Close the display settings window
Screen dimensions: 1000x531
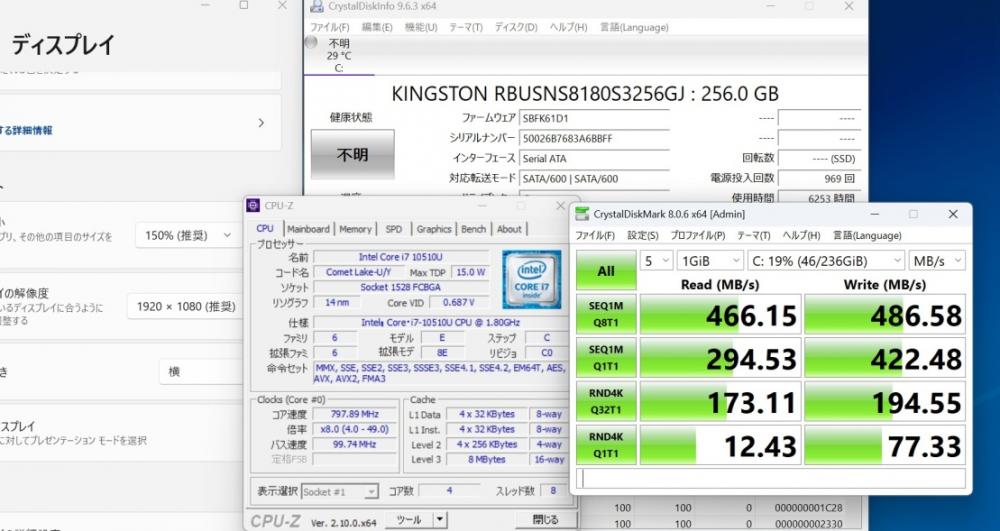point(282,5)
